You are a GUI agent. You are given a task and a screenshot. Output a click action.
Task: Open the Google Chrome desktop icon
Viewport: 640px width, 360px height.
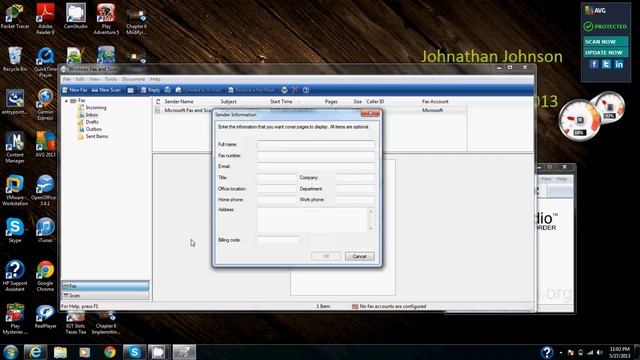45,276
